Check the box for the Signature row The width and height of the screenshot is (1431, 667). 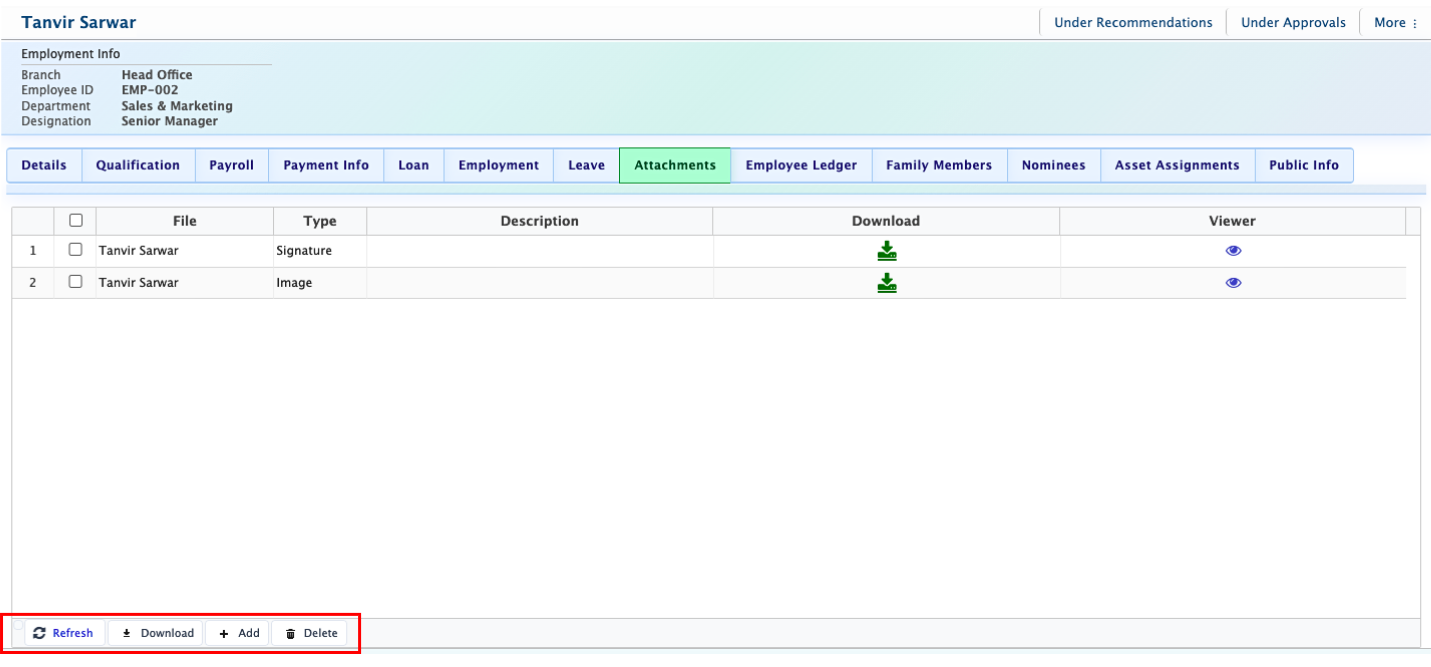click(x=75, y=250)
